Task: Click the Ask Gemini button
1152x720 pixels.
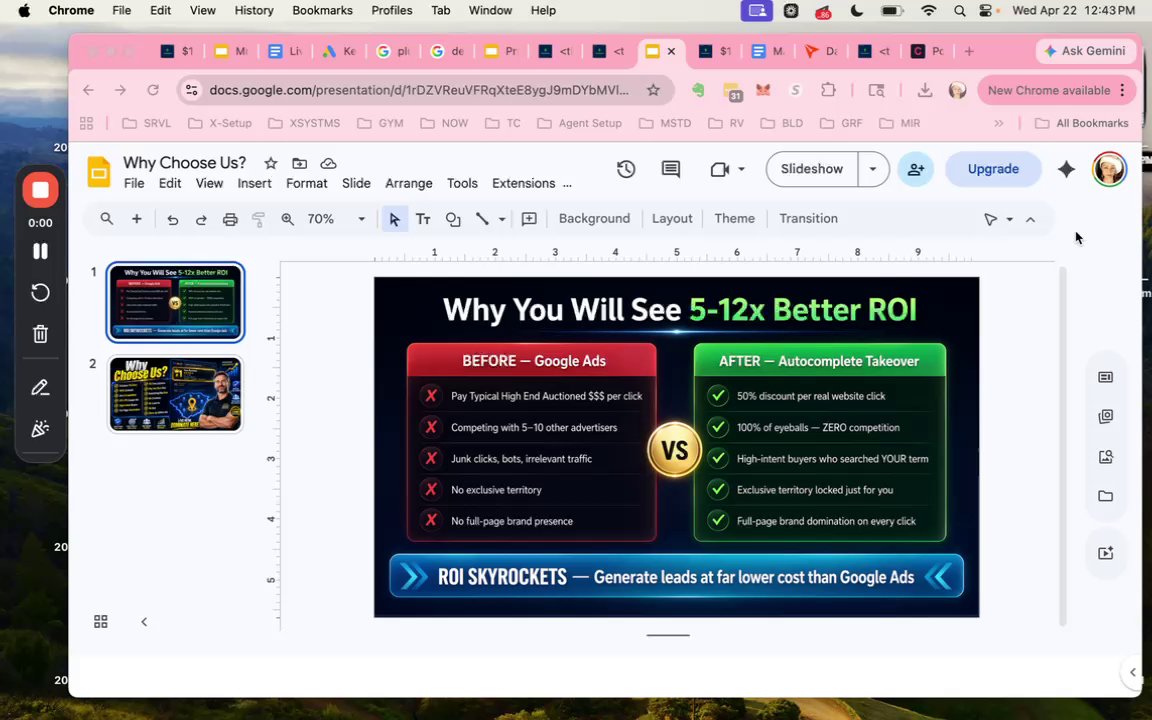Action: click(x=1084, y=51)
